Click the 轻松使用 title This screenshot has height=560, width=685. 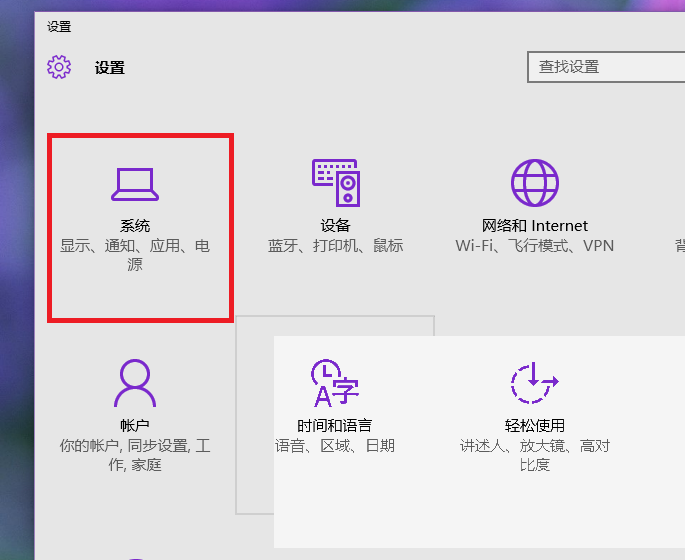[535, 425]
